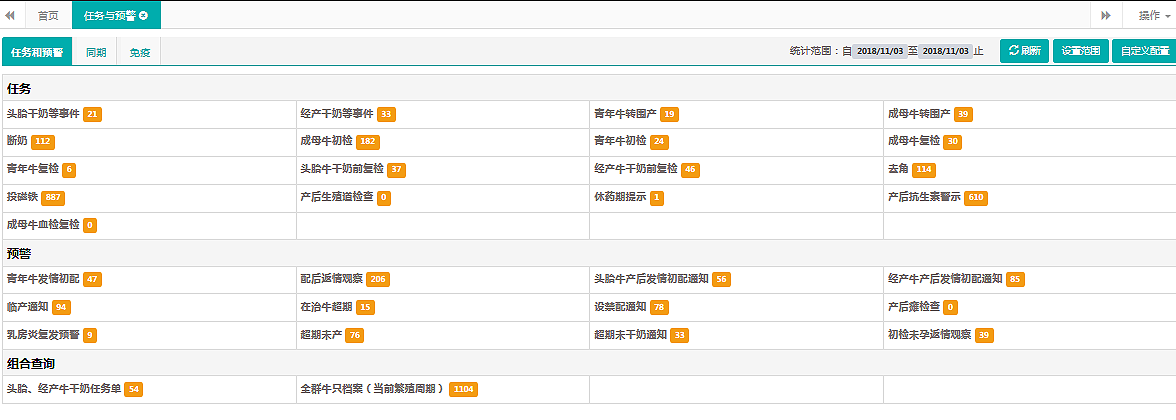Click the 610 badge for 产后抗生素警示
This screenshot has width=1176, height=420.
pos(976,198)
